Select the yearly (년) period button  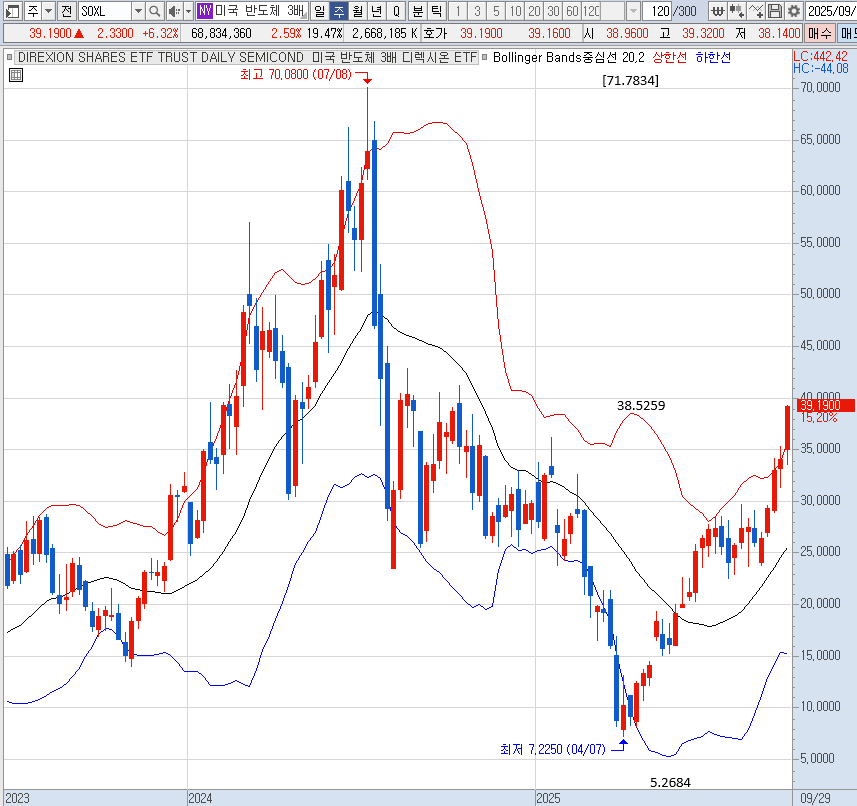pyautogui.click(x=376, y=11)
